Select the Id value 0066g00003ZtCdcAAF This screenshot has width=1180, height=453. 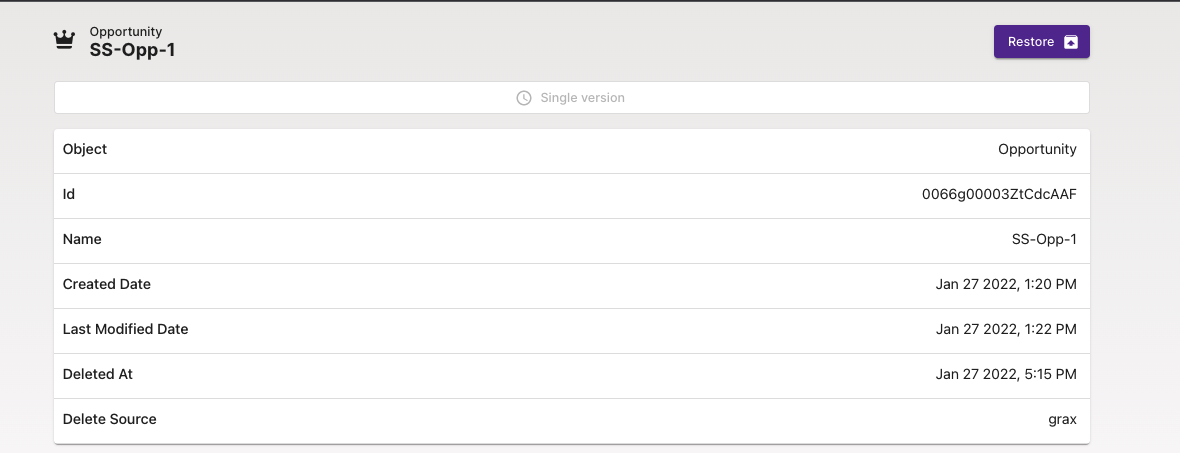pyautogui.click(x=999, y=194)
